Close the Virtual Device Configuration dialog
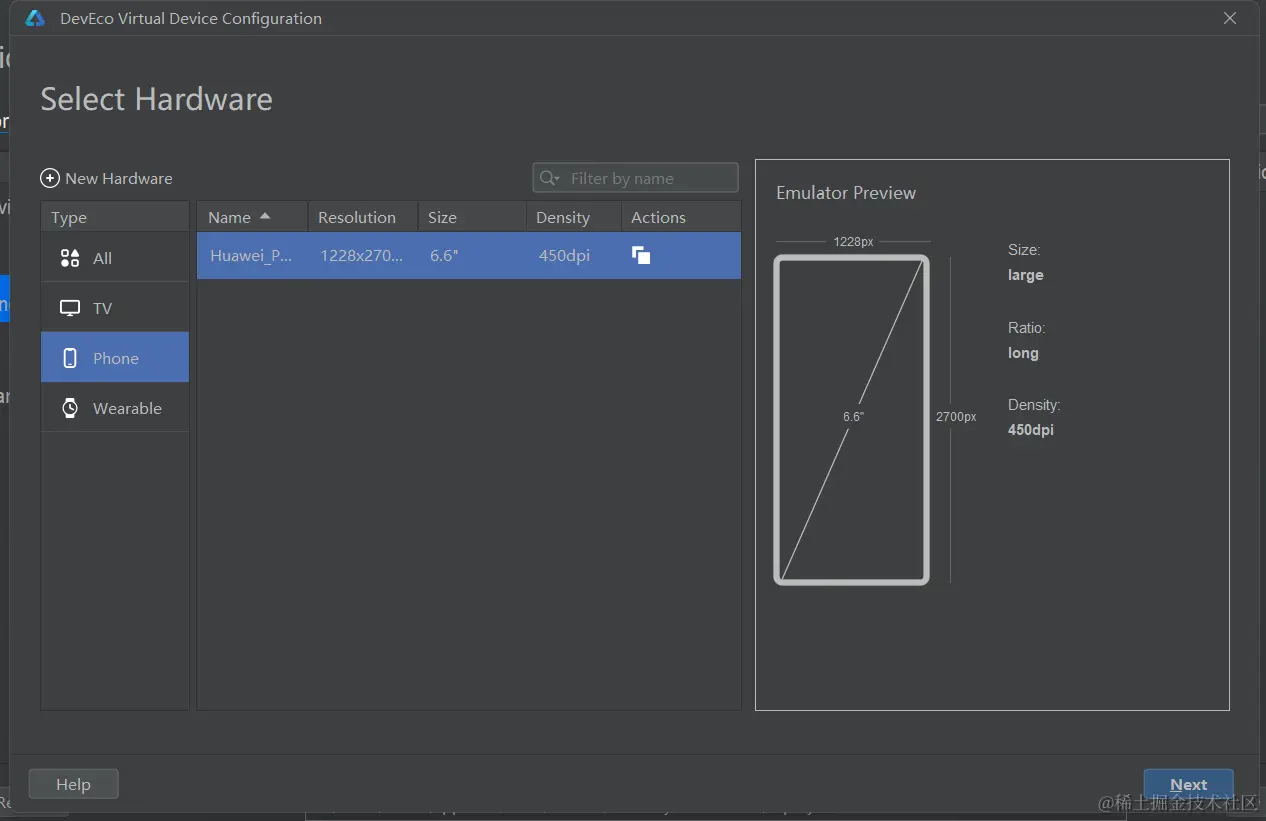 click(1230, 18)
